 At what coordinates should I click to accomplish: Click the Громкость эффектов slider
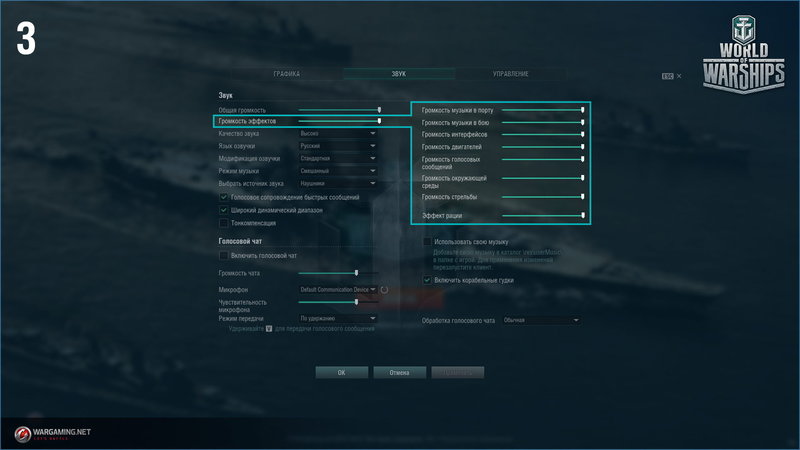[x=339, y=121]
